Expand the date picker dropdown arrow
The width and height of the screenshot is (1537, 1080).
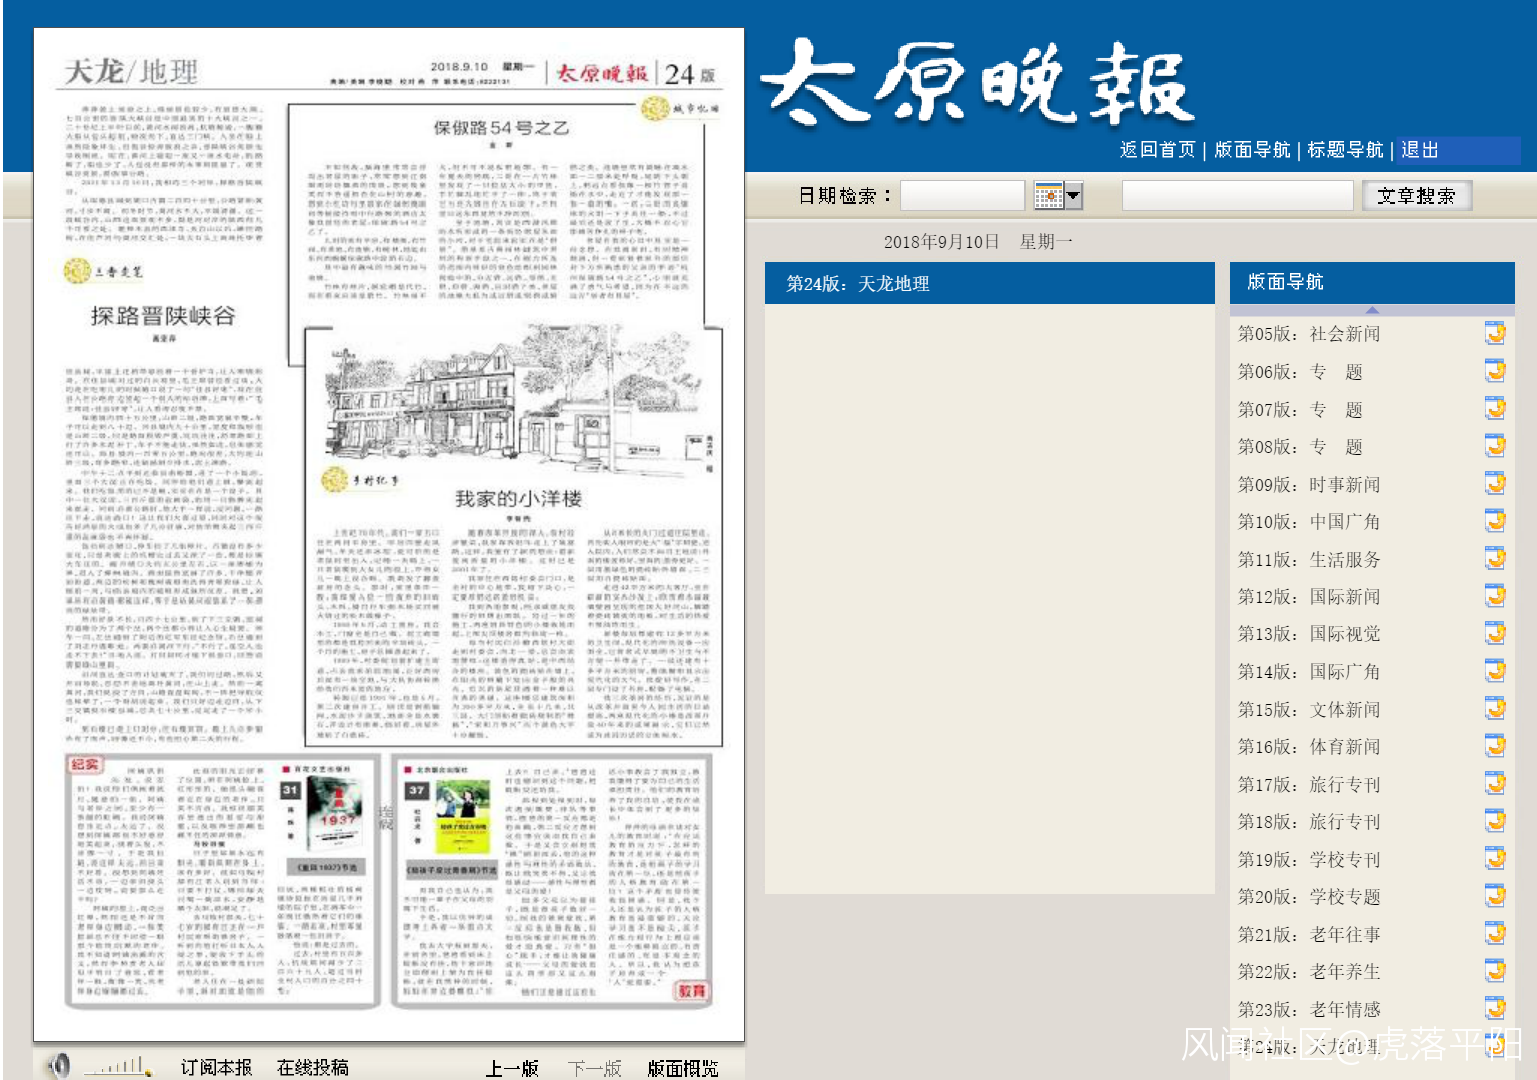pos(1073,196)
